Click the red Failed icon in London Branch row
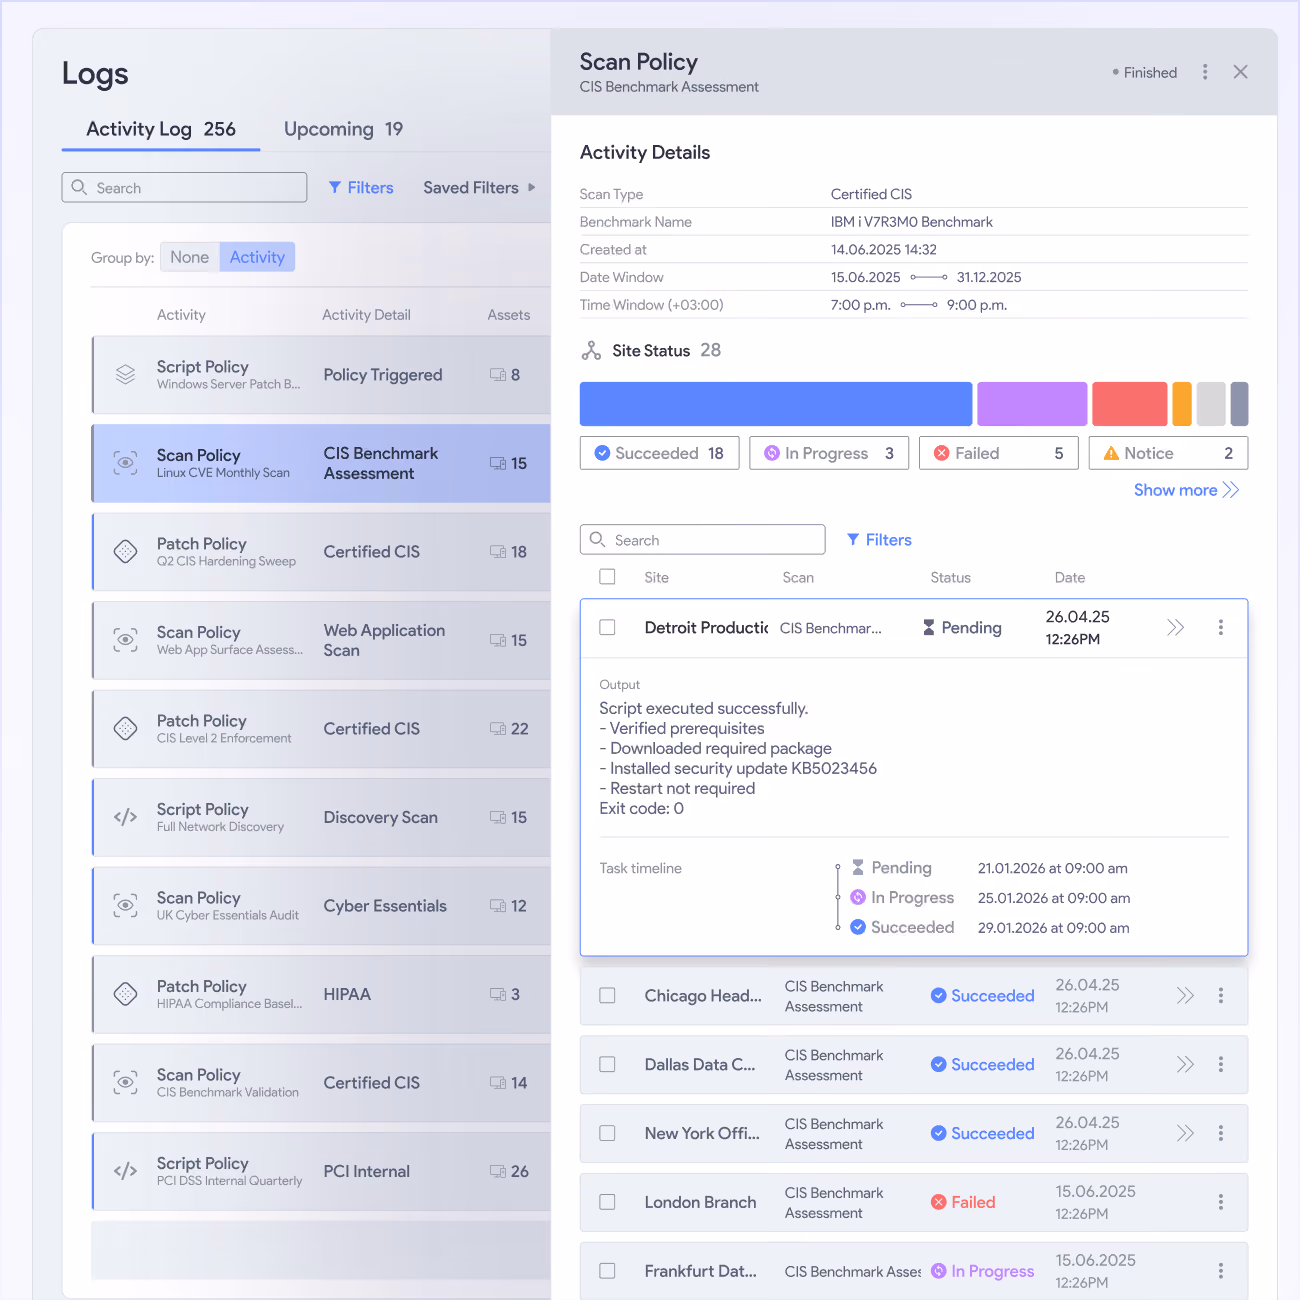 point(939,1202)
